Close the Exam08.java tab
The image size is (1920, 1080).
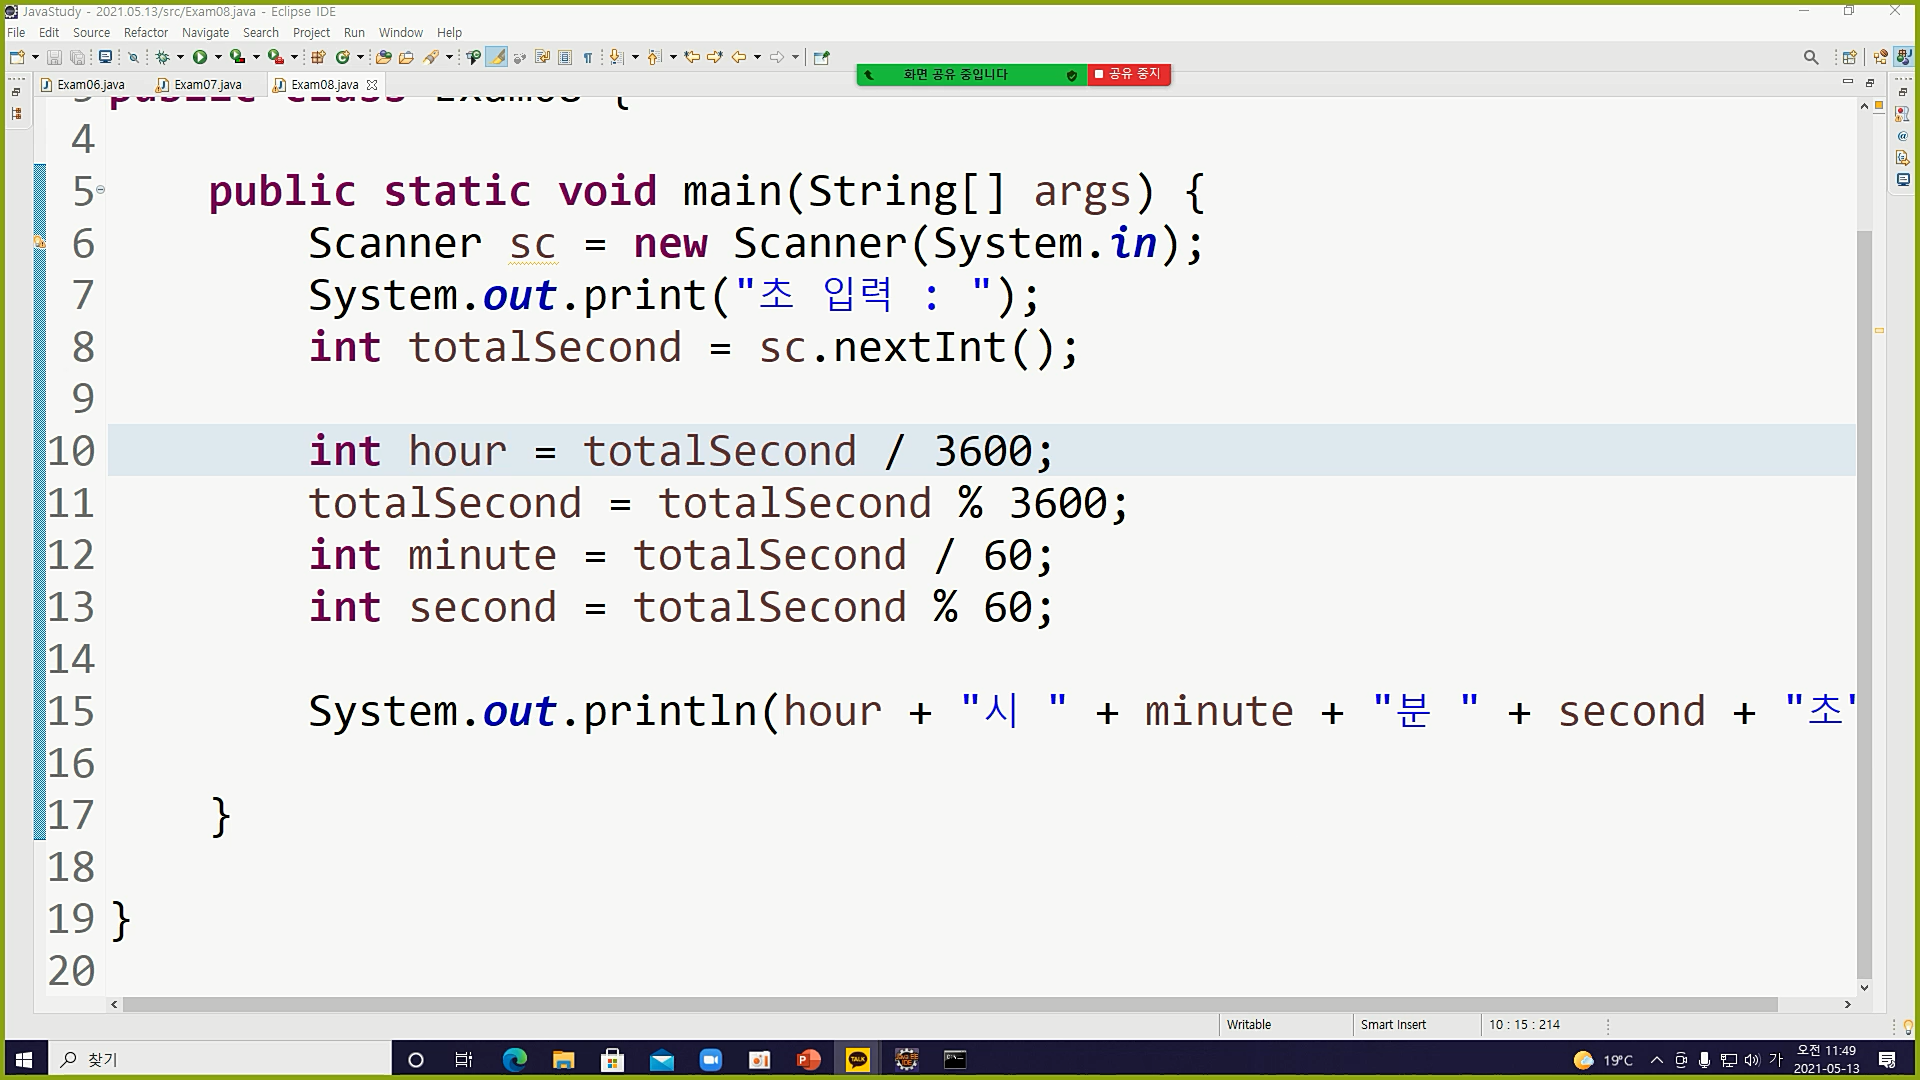pos(372,85)
